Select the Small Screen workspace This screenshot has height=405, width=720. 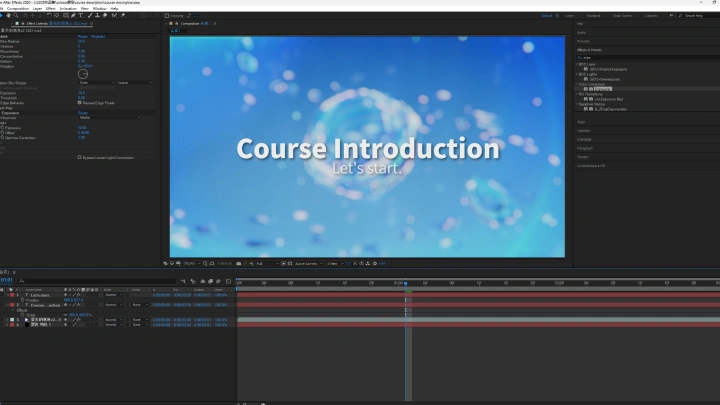tap(622, 16)
